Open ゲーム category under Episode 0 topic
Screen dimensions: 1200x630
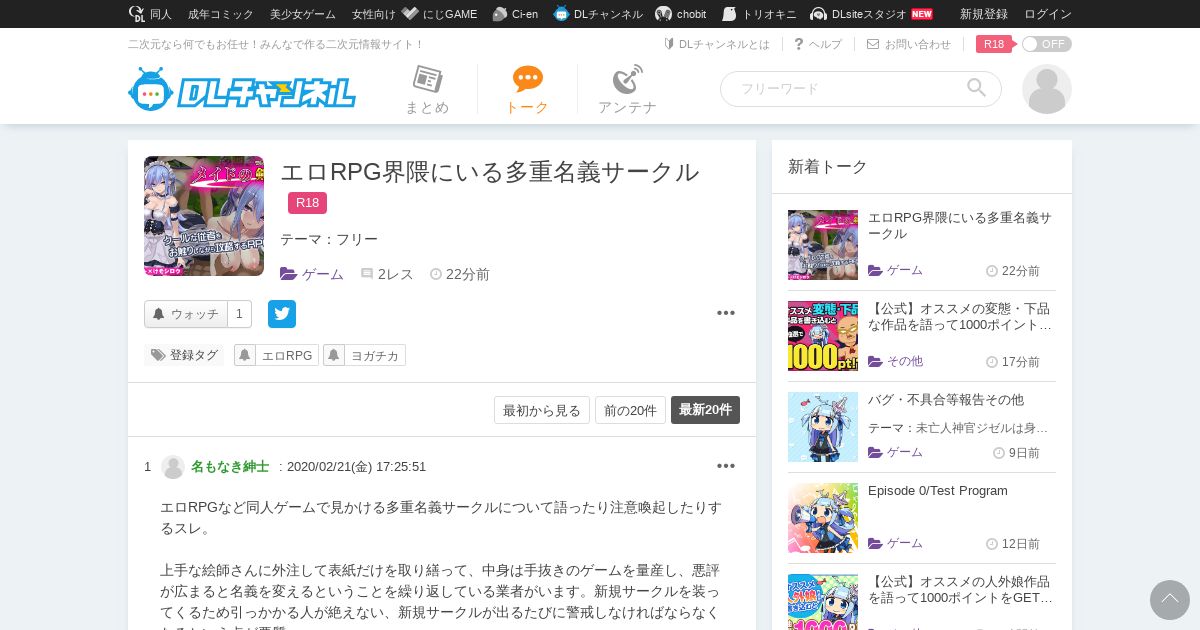coord(896,543)
